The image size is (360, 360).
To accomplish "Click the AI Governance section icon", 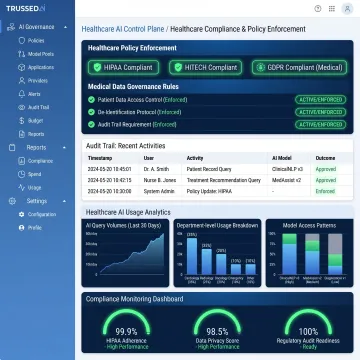I will [x=11, y=27].
